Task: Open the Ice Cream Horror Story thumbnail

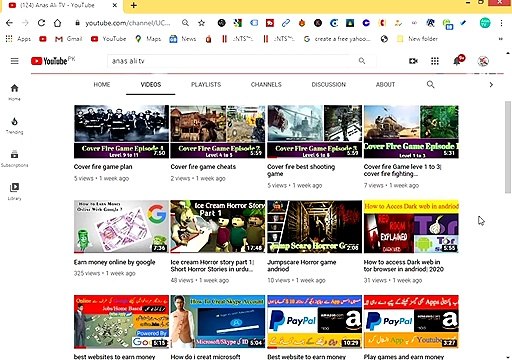Action: point(218,227)
